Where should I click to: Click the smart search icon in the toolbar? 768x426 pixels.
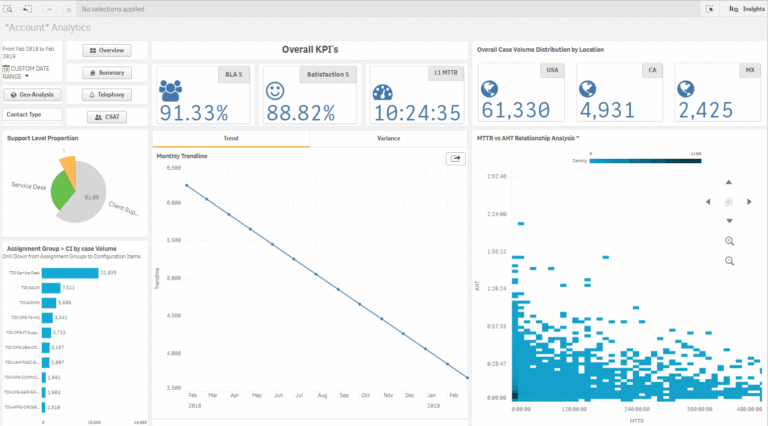8,8
